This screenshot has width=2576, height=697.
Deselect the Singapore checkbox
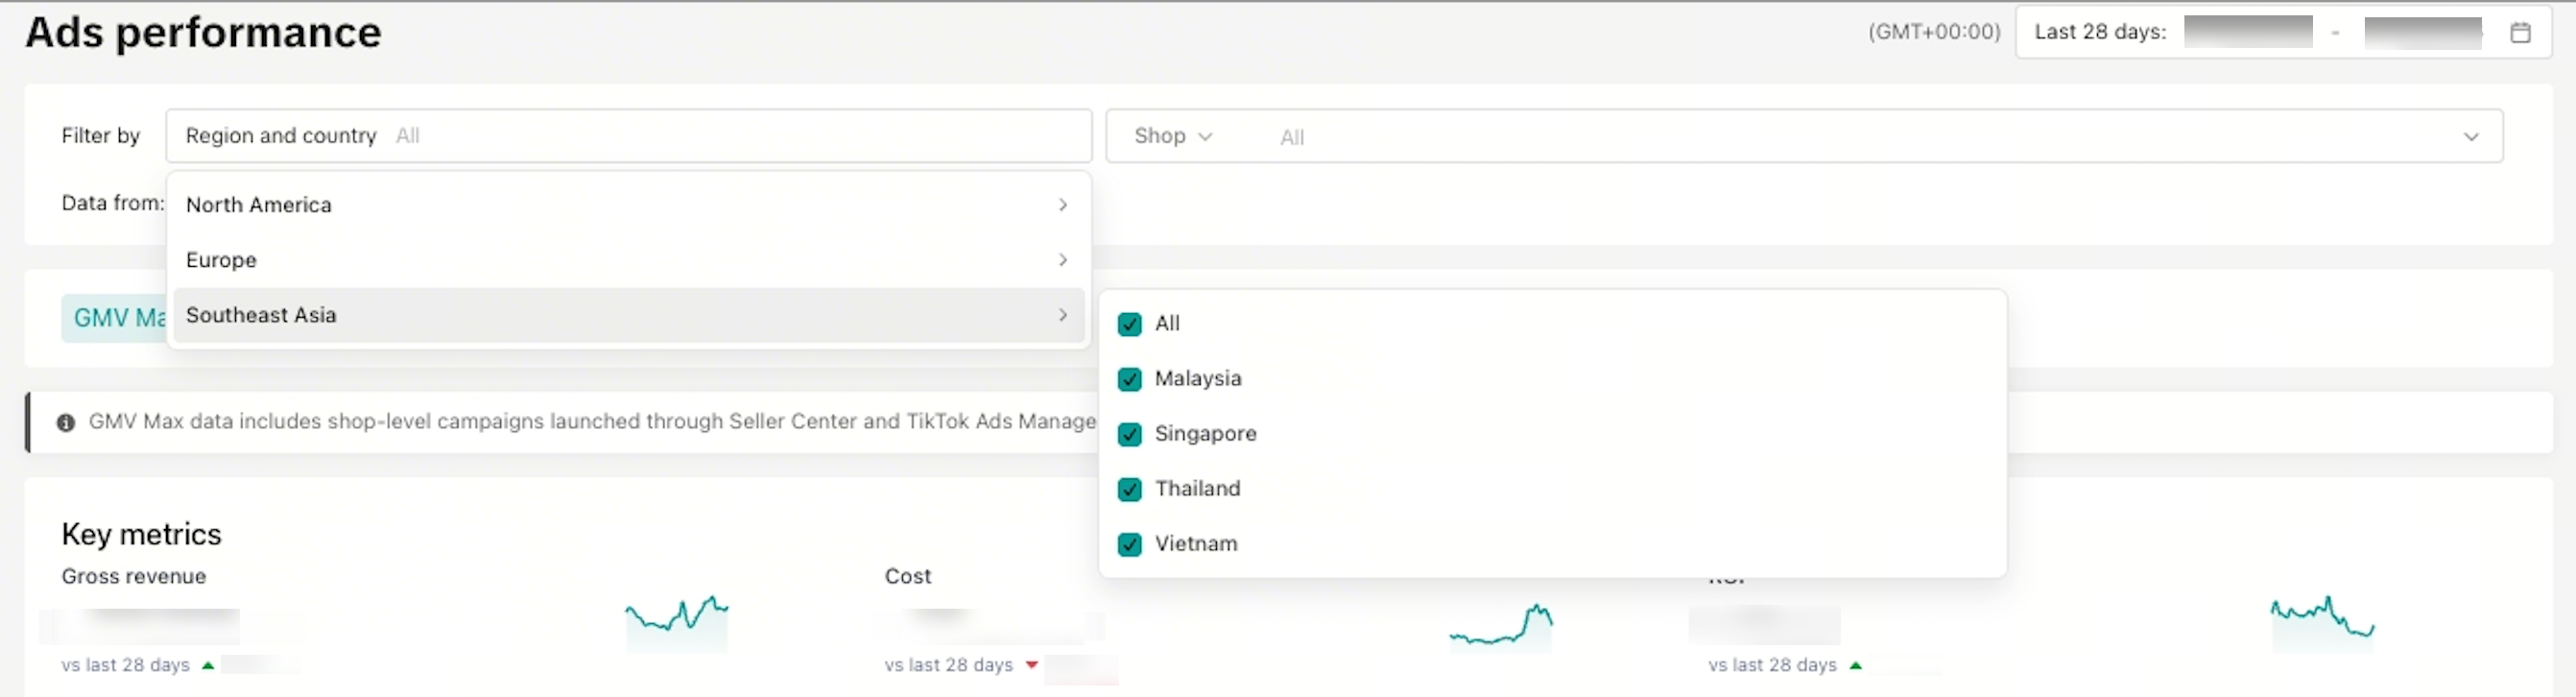tap(1129, 434)
